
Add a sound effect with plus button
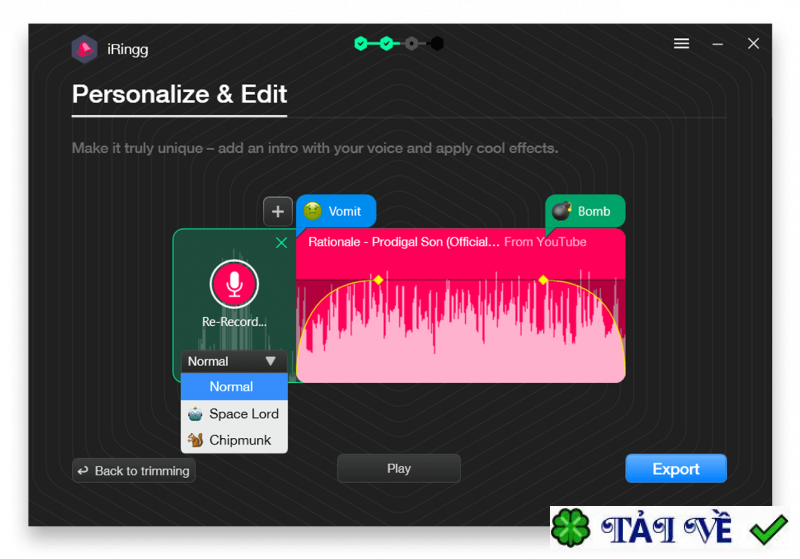coord(278,211)
